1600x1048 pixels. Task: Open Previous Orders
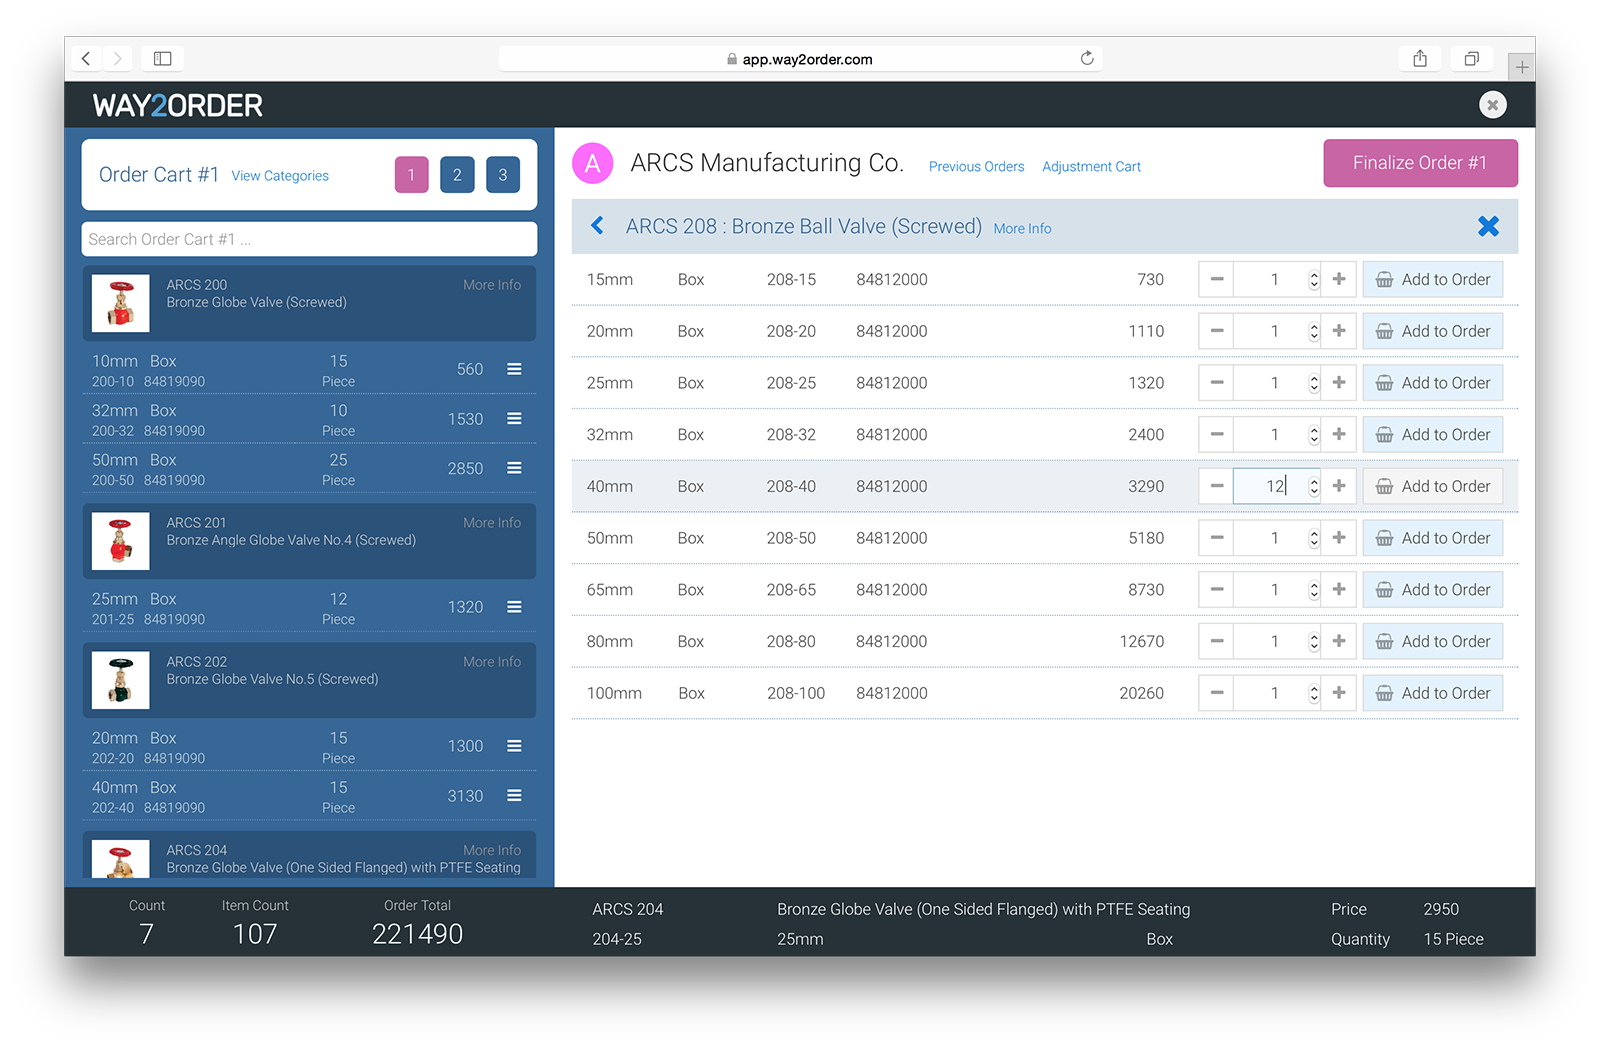coord(976,166)
